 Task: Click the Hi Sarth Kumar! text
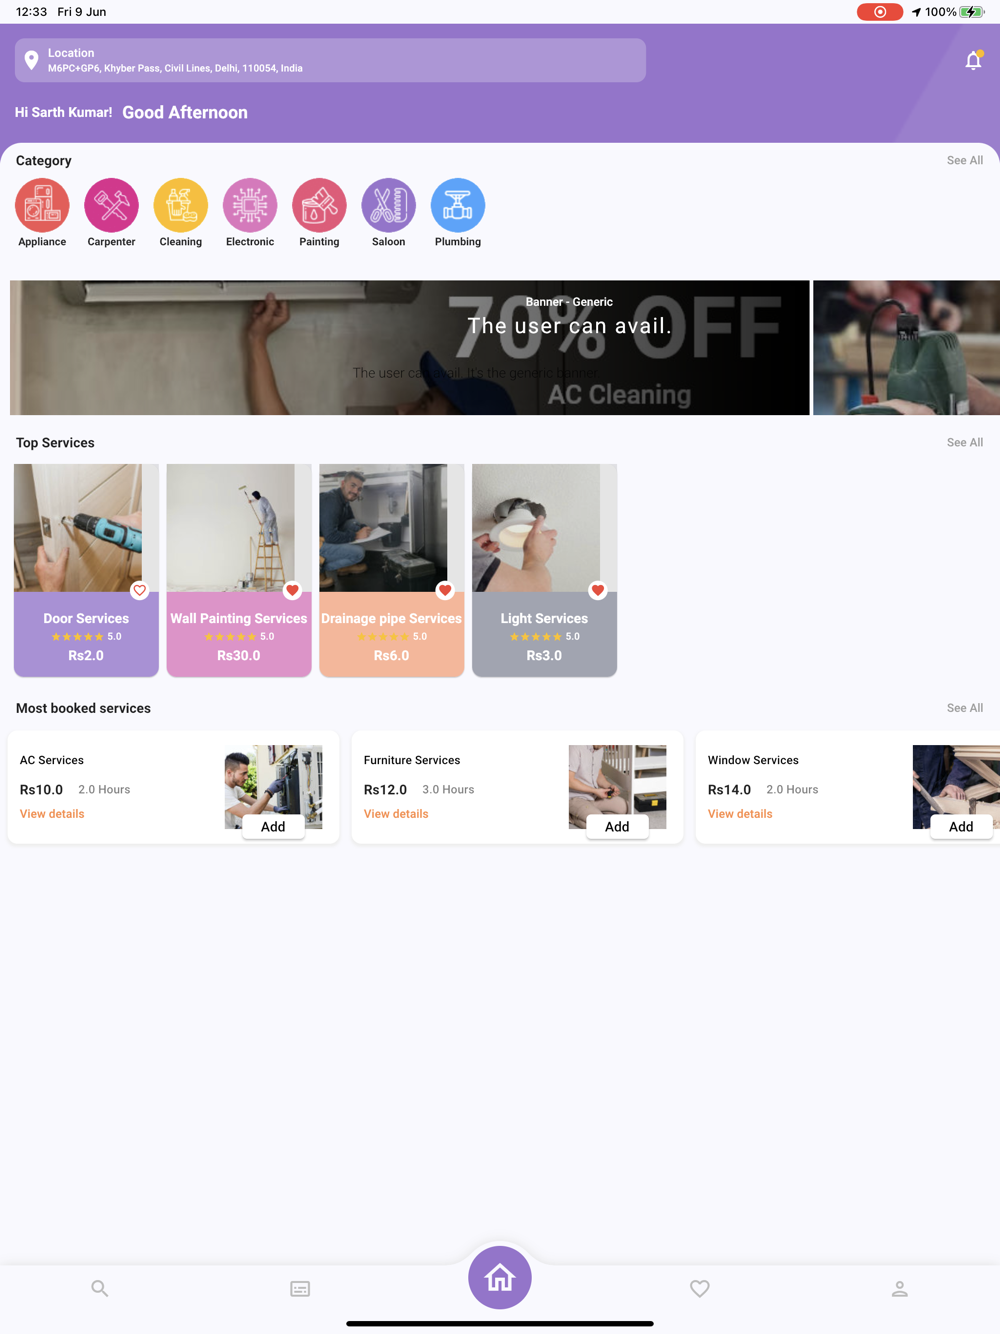point(63,112)
